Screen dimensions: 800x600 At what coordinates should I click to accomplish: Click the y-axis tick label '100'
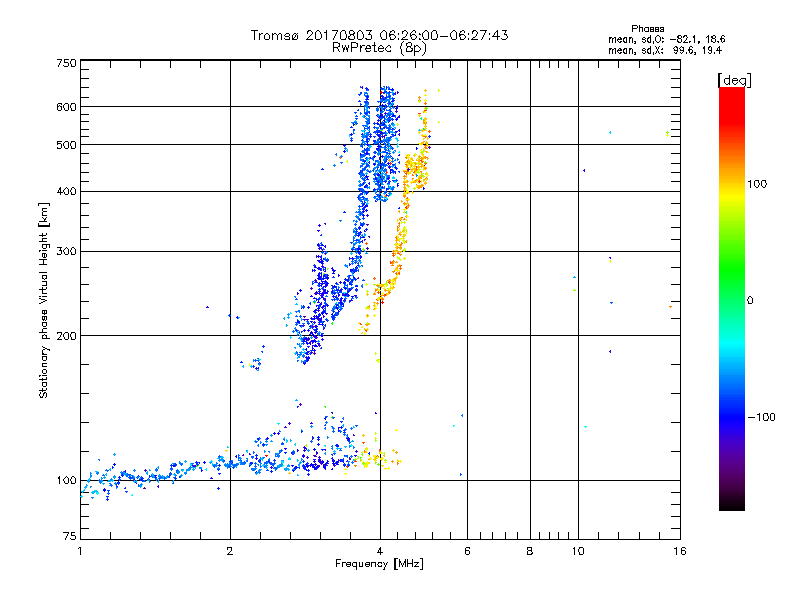point(66,481)
